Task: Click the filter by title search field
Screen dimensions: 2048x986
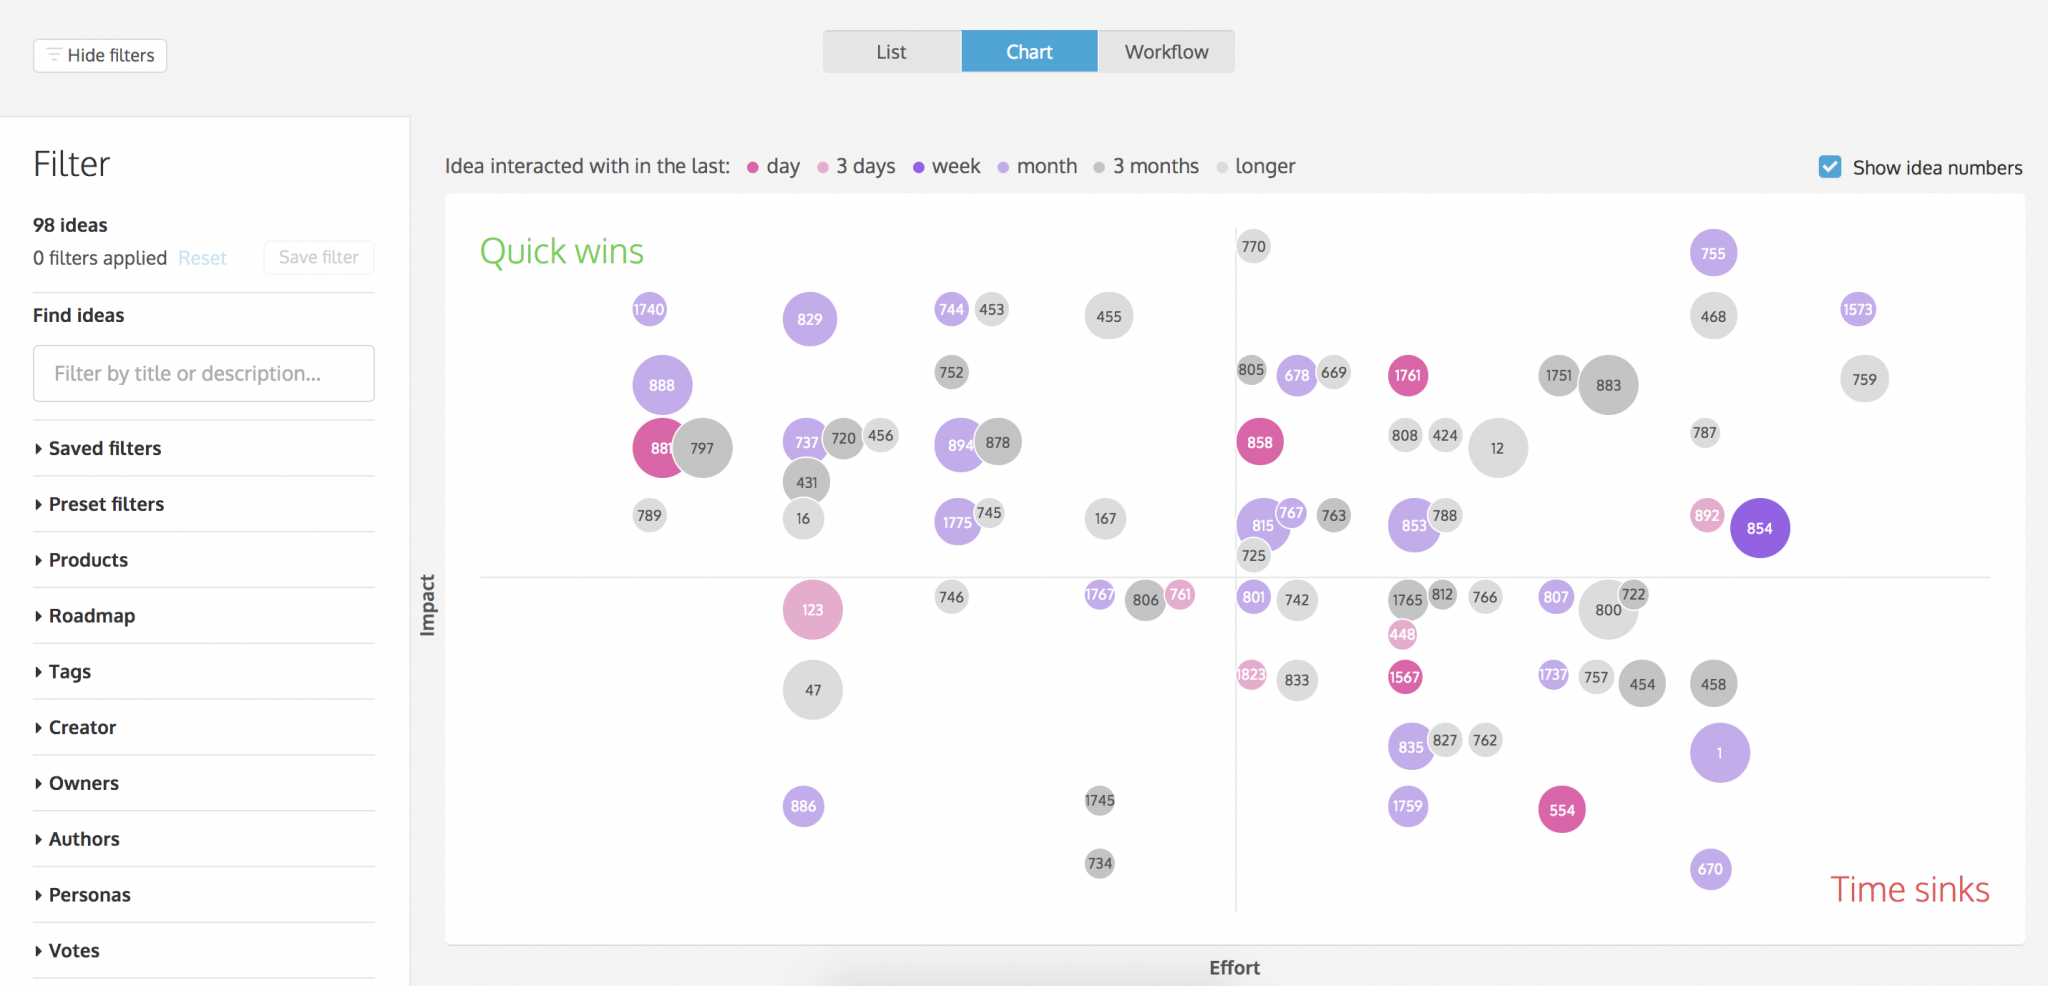Action: click(203, 373)
